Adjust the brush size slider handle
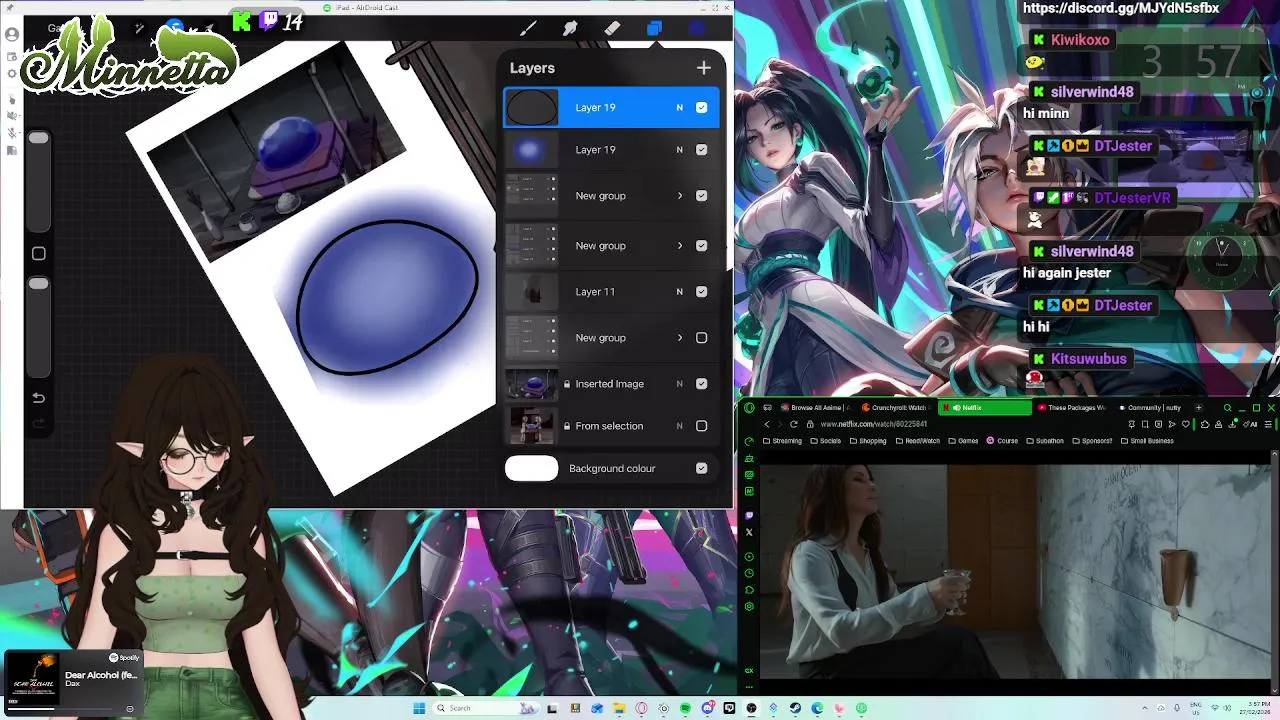 [38, 138]
